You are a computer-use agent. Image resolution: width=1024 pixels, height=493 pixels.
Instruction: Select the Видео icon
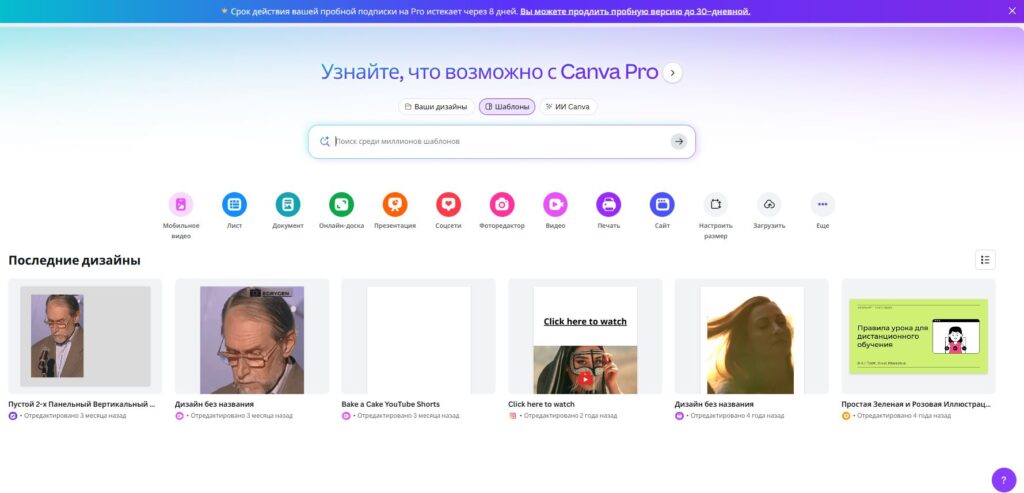coord(555,204)
